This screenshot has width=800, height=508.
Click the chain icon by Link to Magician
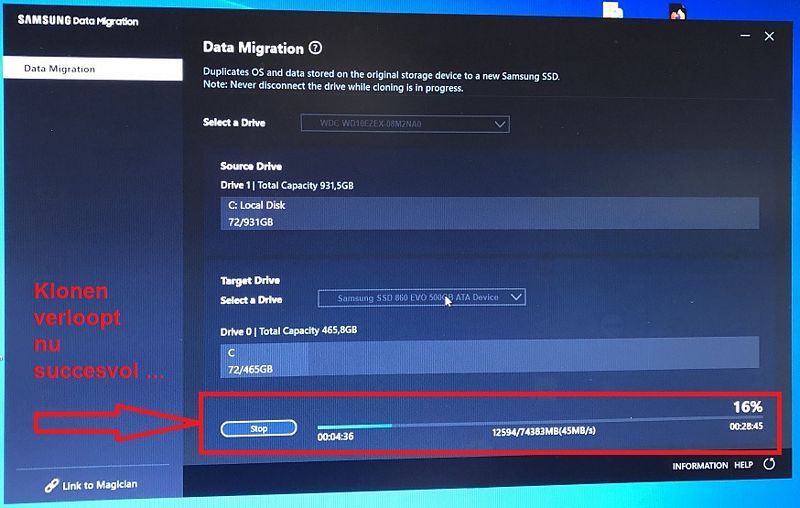52,486
